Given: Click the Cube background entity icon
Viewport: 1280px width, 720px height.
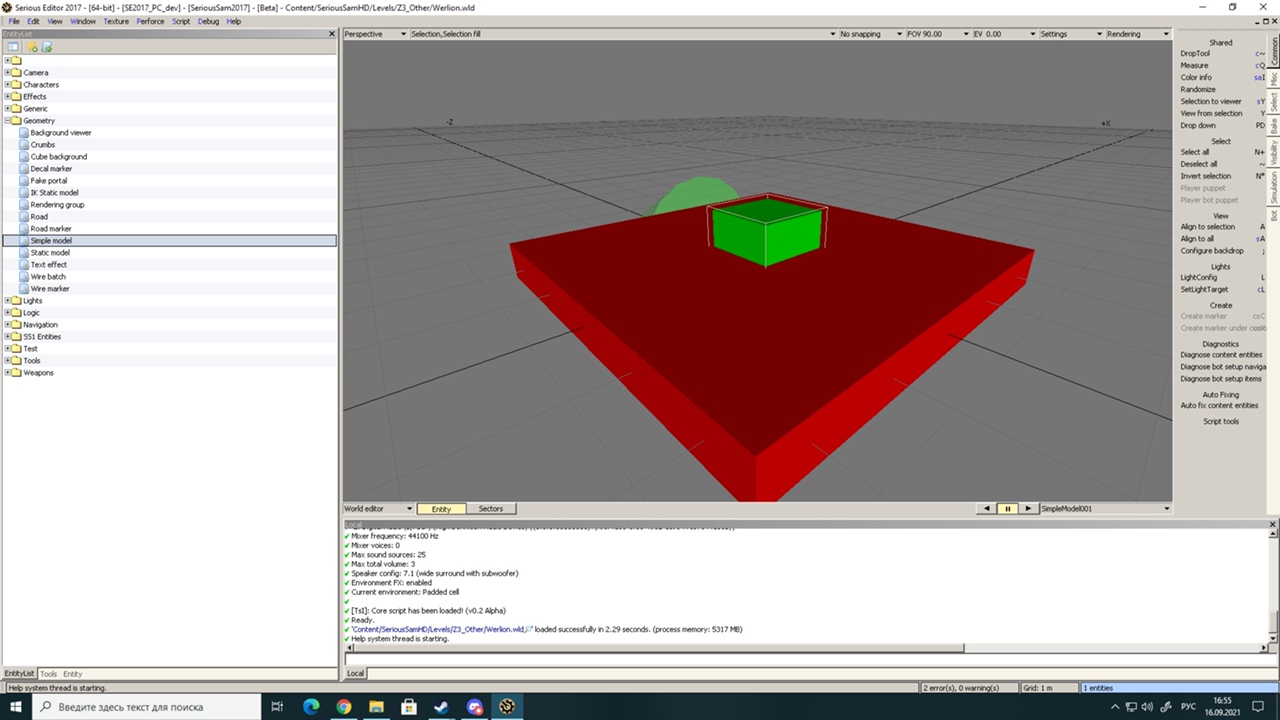Looking at the screenshot, I should tap(24, 157).
